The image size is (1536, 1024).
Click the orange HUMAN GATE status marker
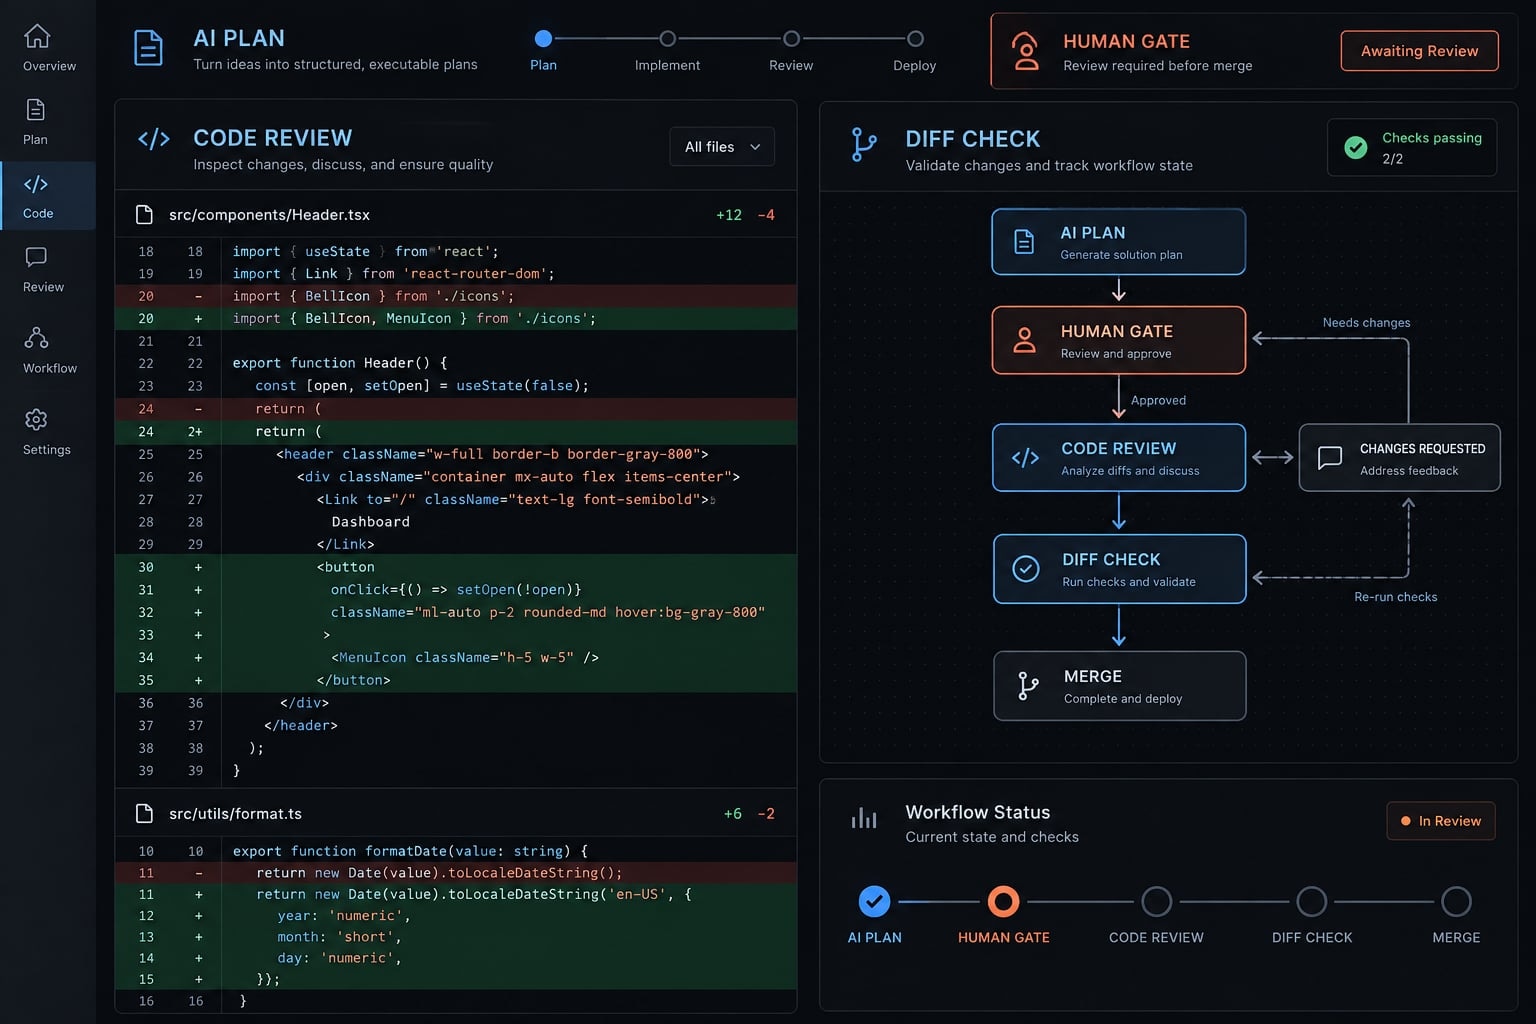click(x=1003, y=902)
